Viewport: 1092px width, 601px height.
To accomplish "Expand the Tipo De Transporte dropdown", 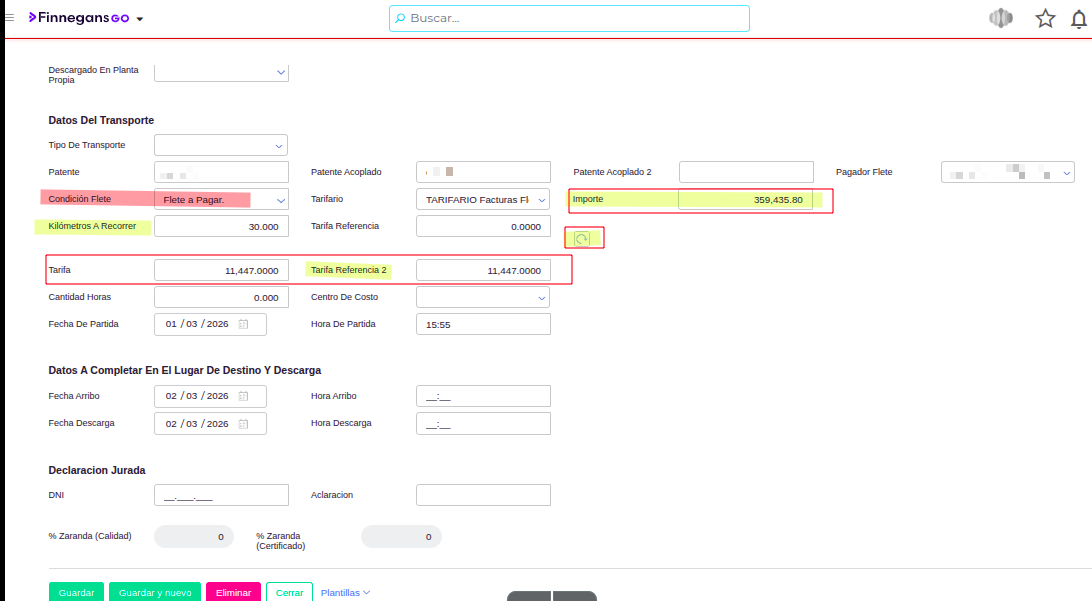I will (279, 146).
